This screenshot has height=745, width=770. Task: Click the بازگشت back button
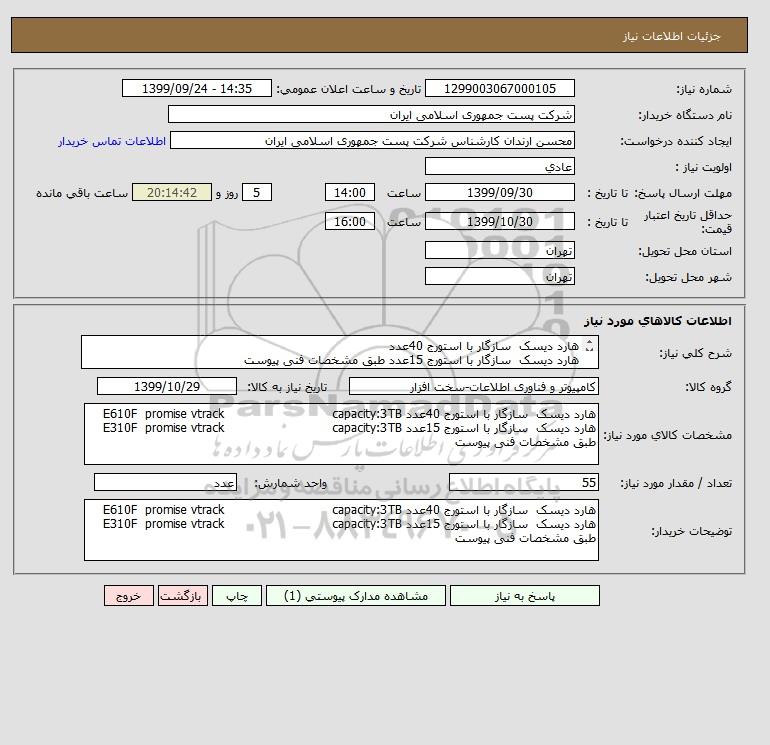point(183,596)
